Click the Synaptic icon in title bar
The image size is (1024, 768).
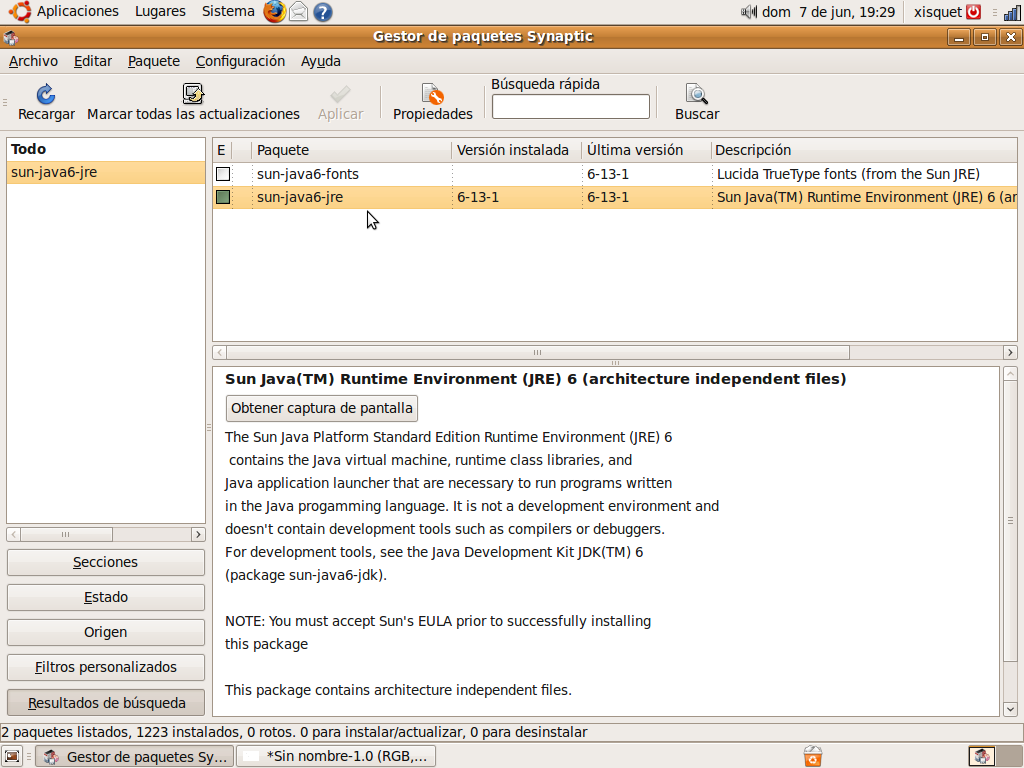point(10,37)
